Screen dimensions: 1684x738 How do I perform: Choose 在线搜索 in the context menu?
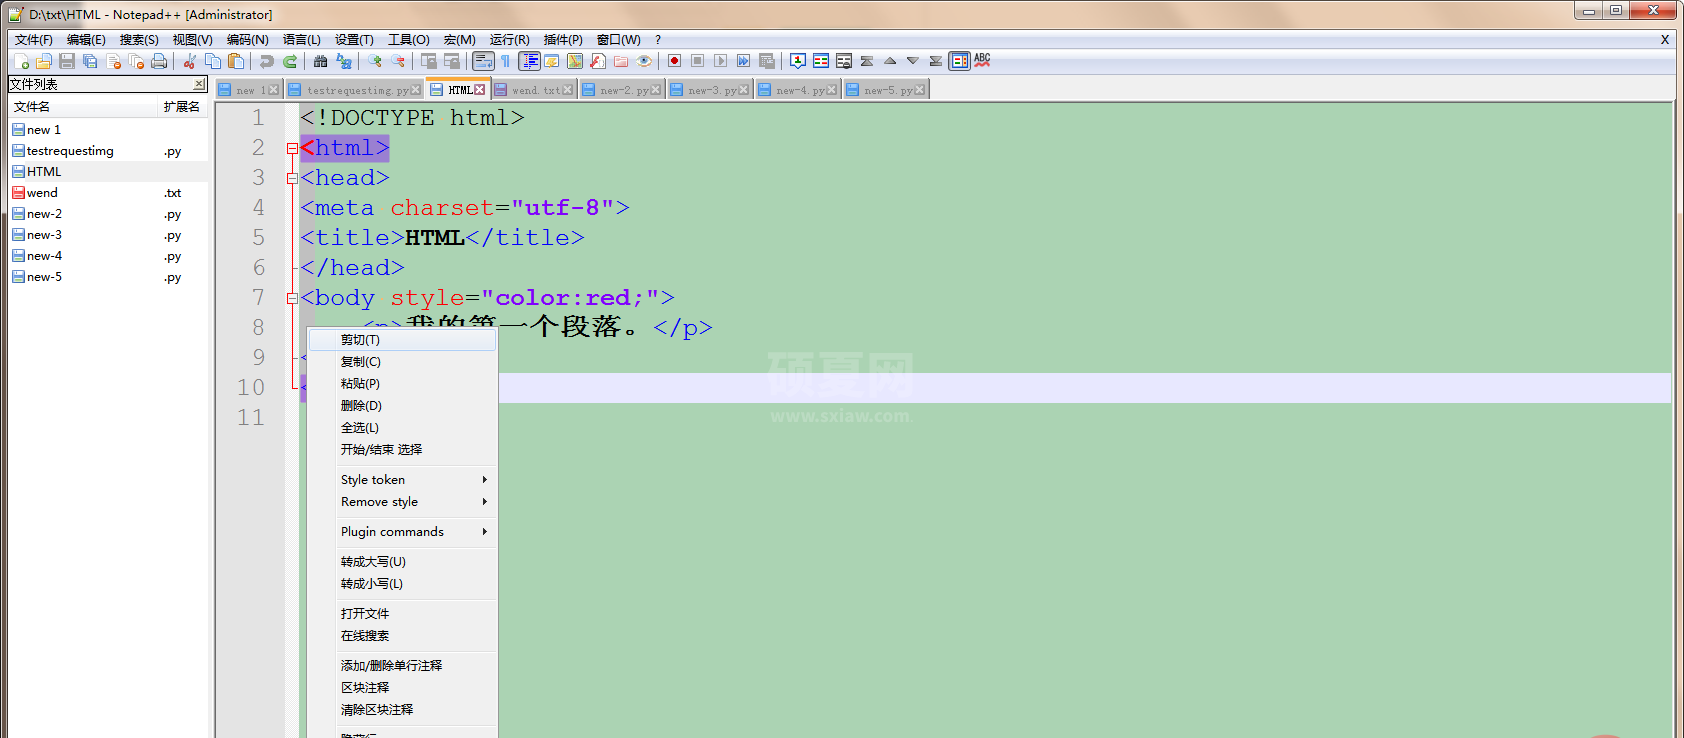point(403,636)
